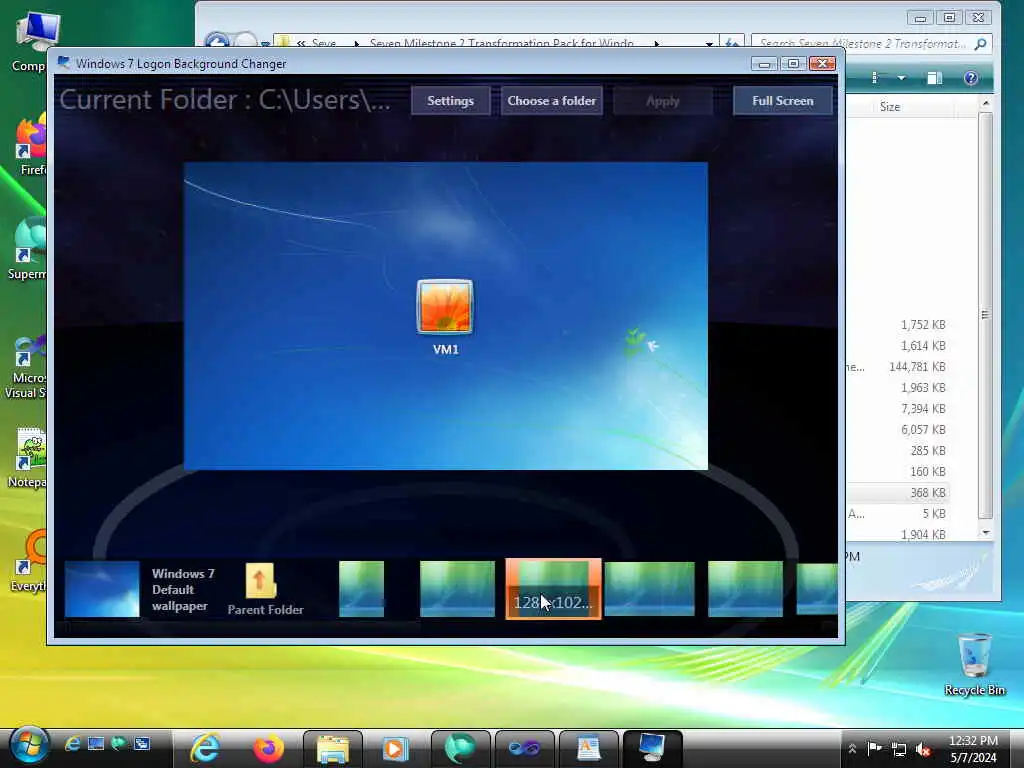The height and width of the screenshot is (768, 1024).
Task: Toggle the Explorer preview pane icon
Action: 935,78
